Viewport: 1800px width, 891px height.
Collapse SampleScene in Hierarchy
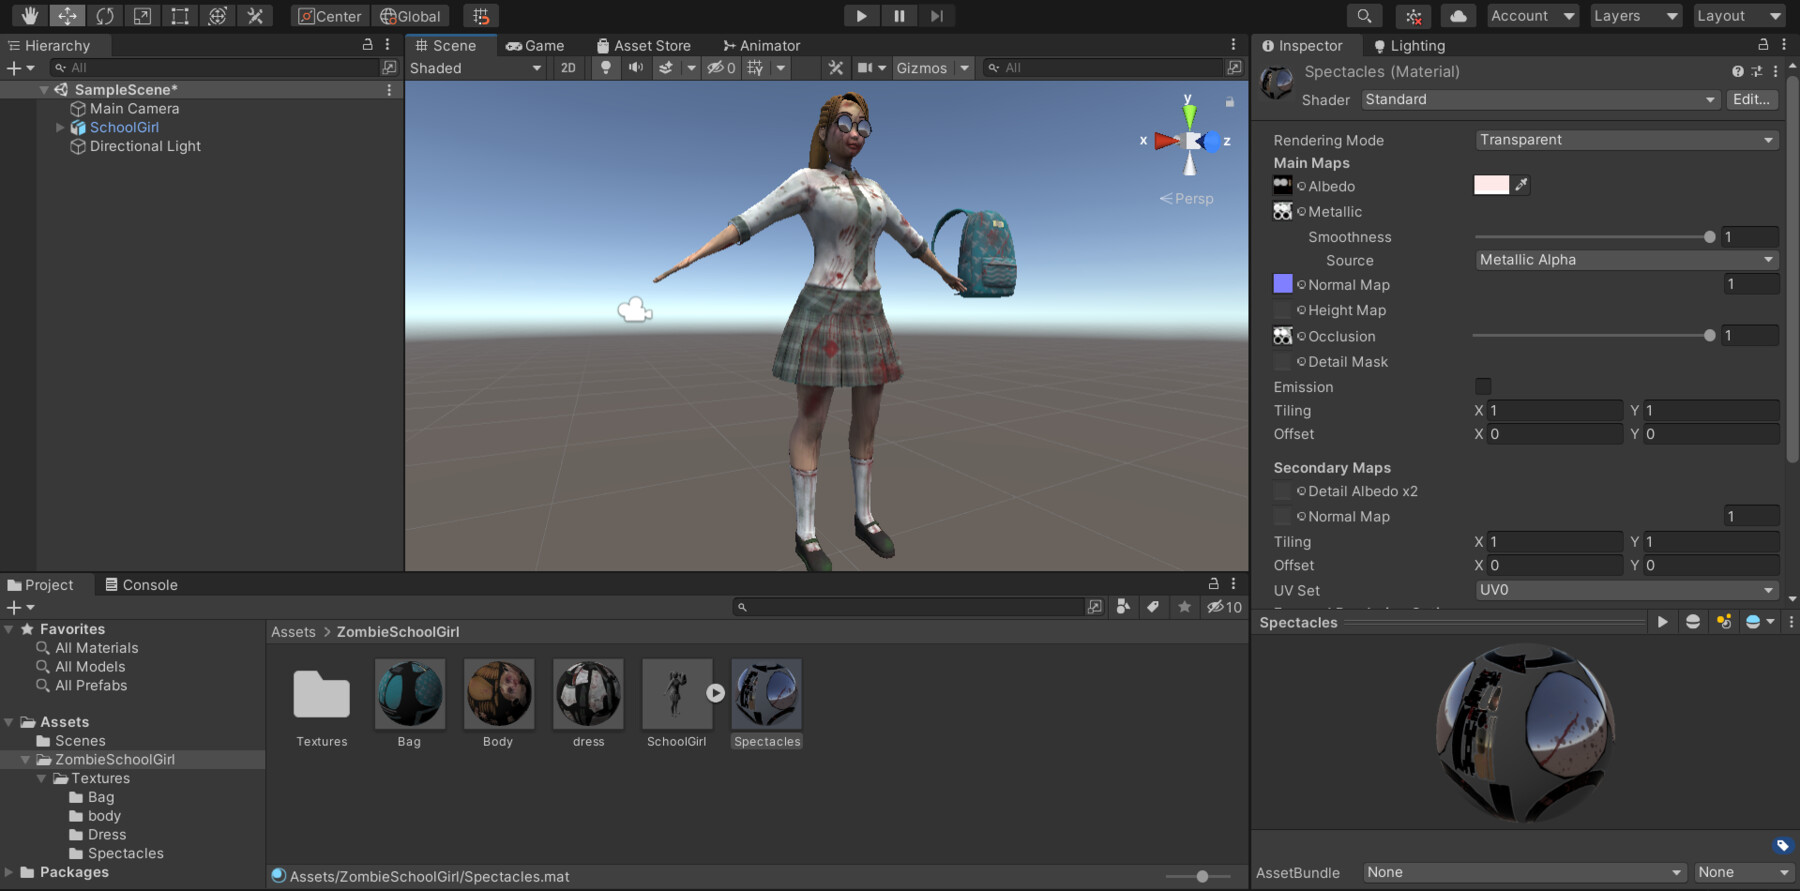44,90
